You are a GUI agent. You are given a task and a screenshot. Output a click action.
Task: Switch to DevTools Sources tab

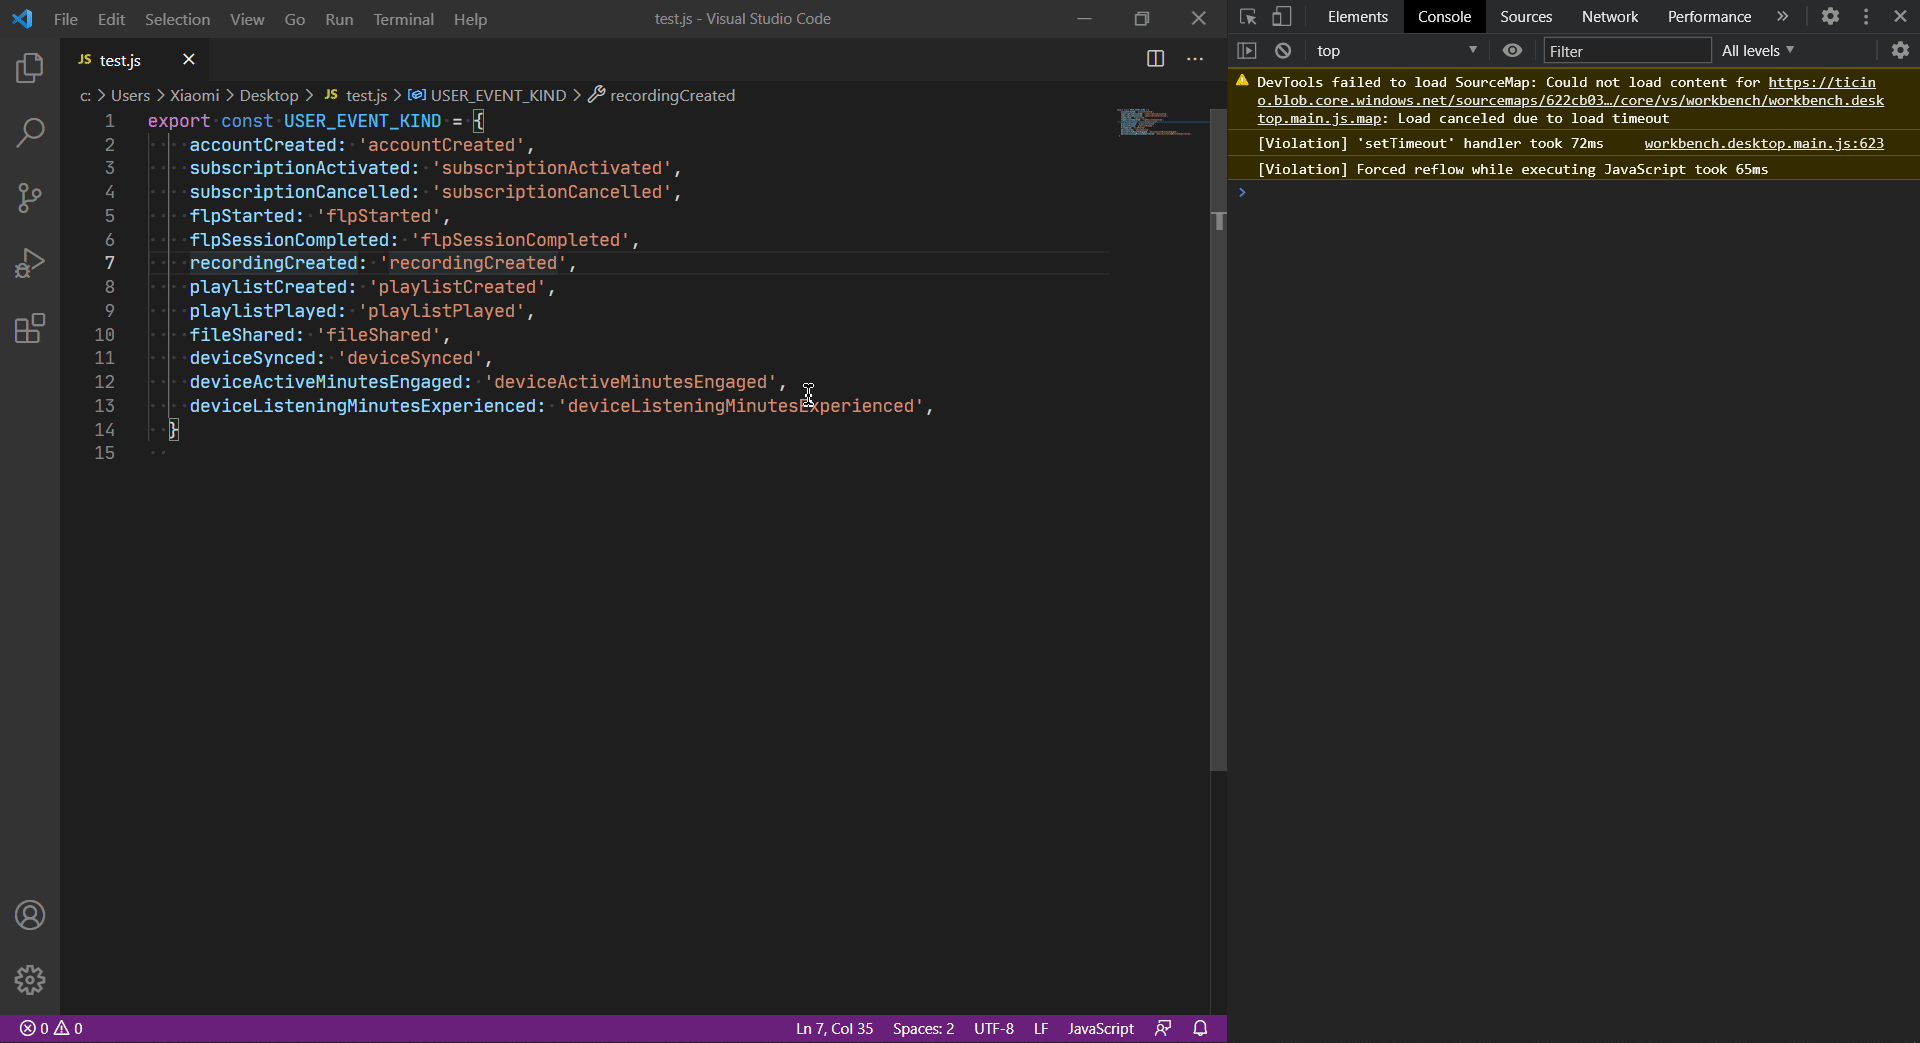coord(1526,17)
